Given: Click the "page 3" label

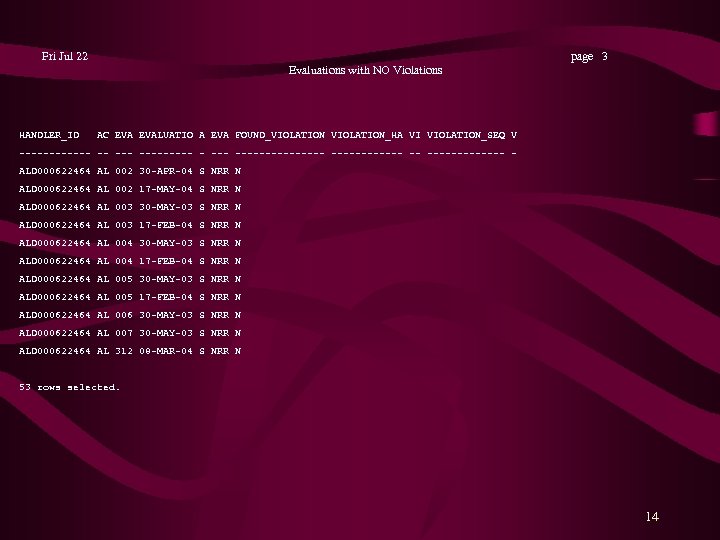Looking at the screenshot, I should [589, 56].
